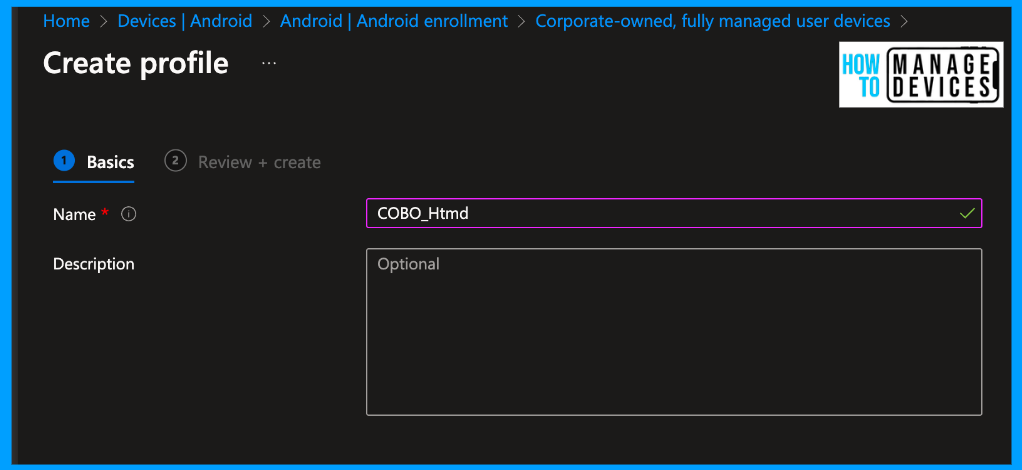Click the Name field containing COBO_Htmd
1022x470 pixels.
pos(674,213)
